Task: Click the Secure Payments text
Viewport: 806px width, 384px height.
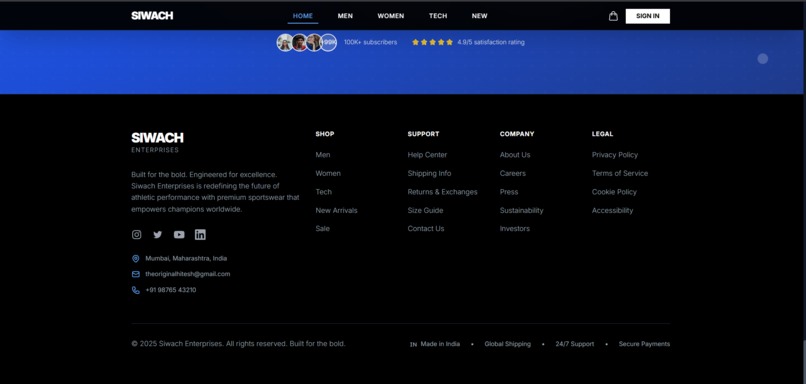Action: coord(644,344)
